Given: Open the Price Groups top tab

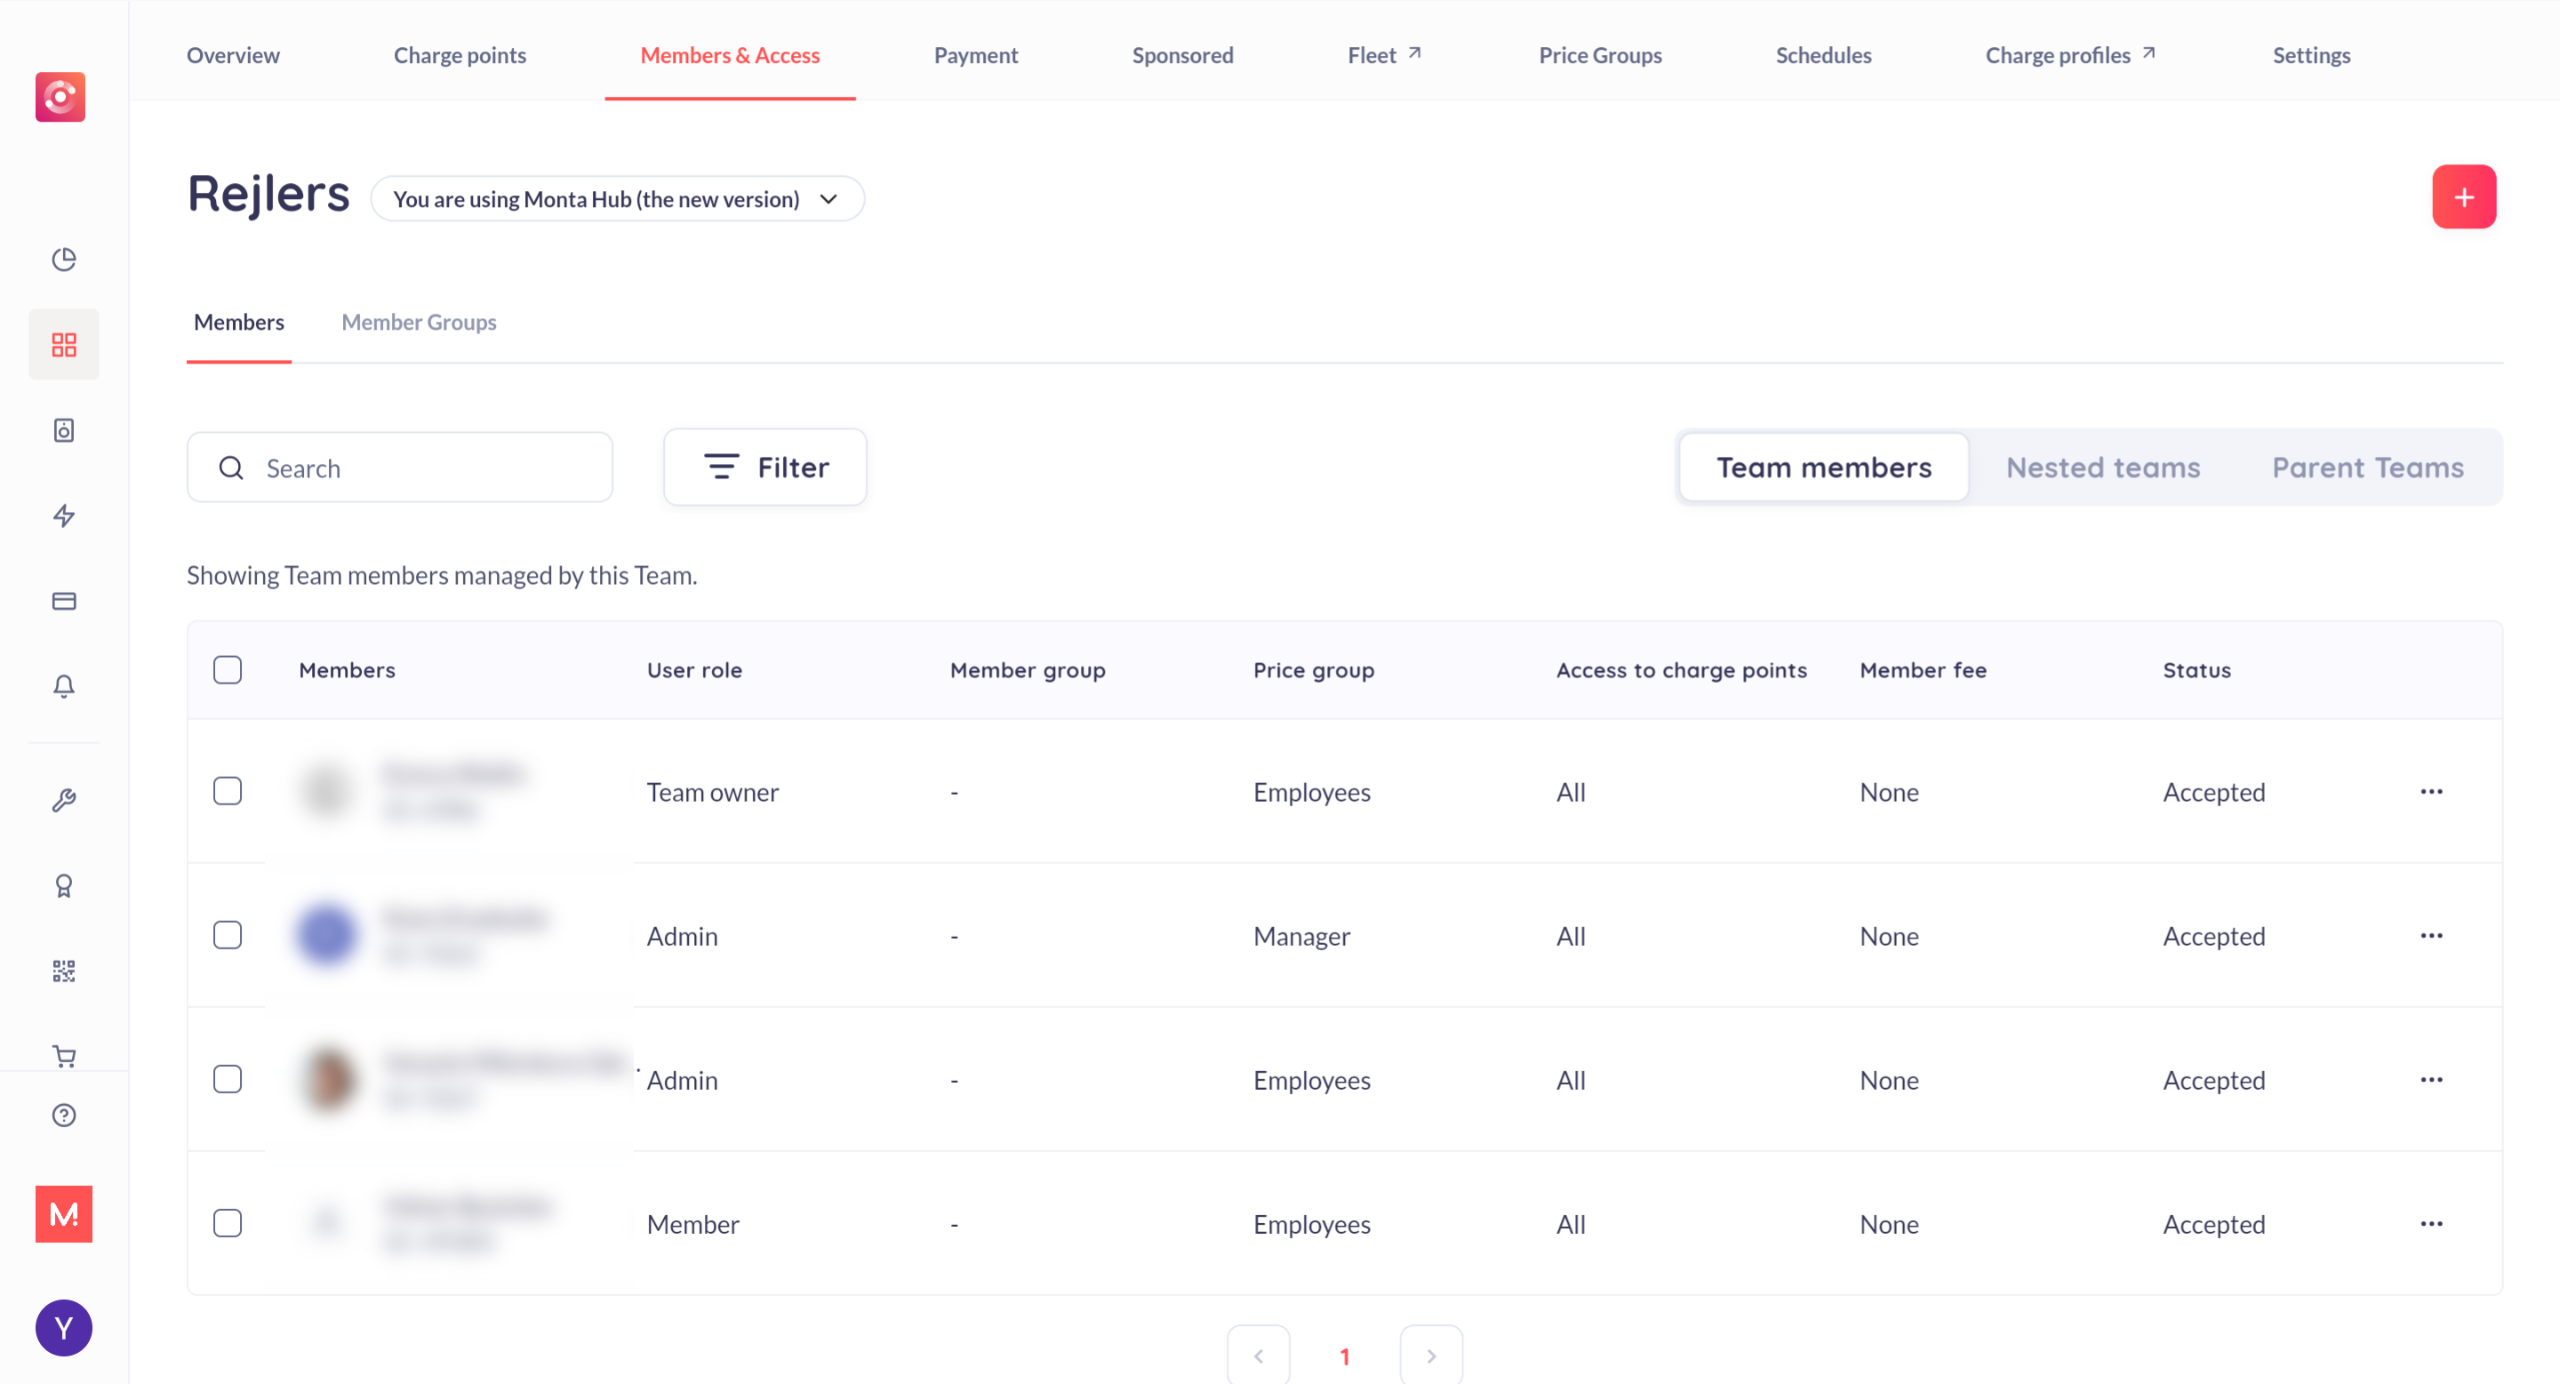Looking at the screenshot, I should [x=1599, y=55].
